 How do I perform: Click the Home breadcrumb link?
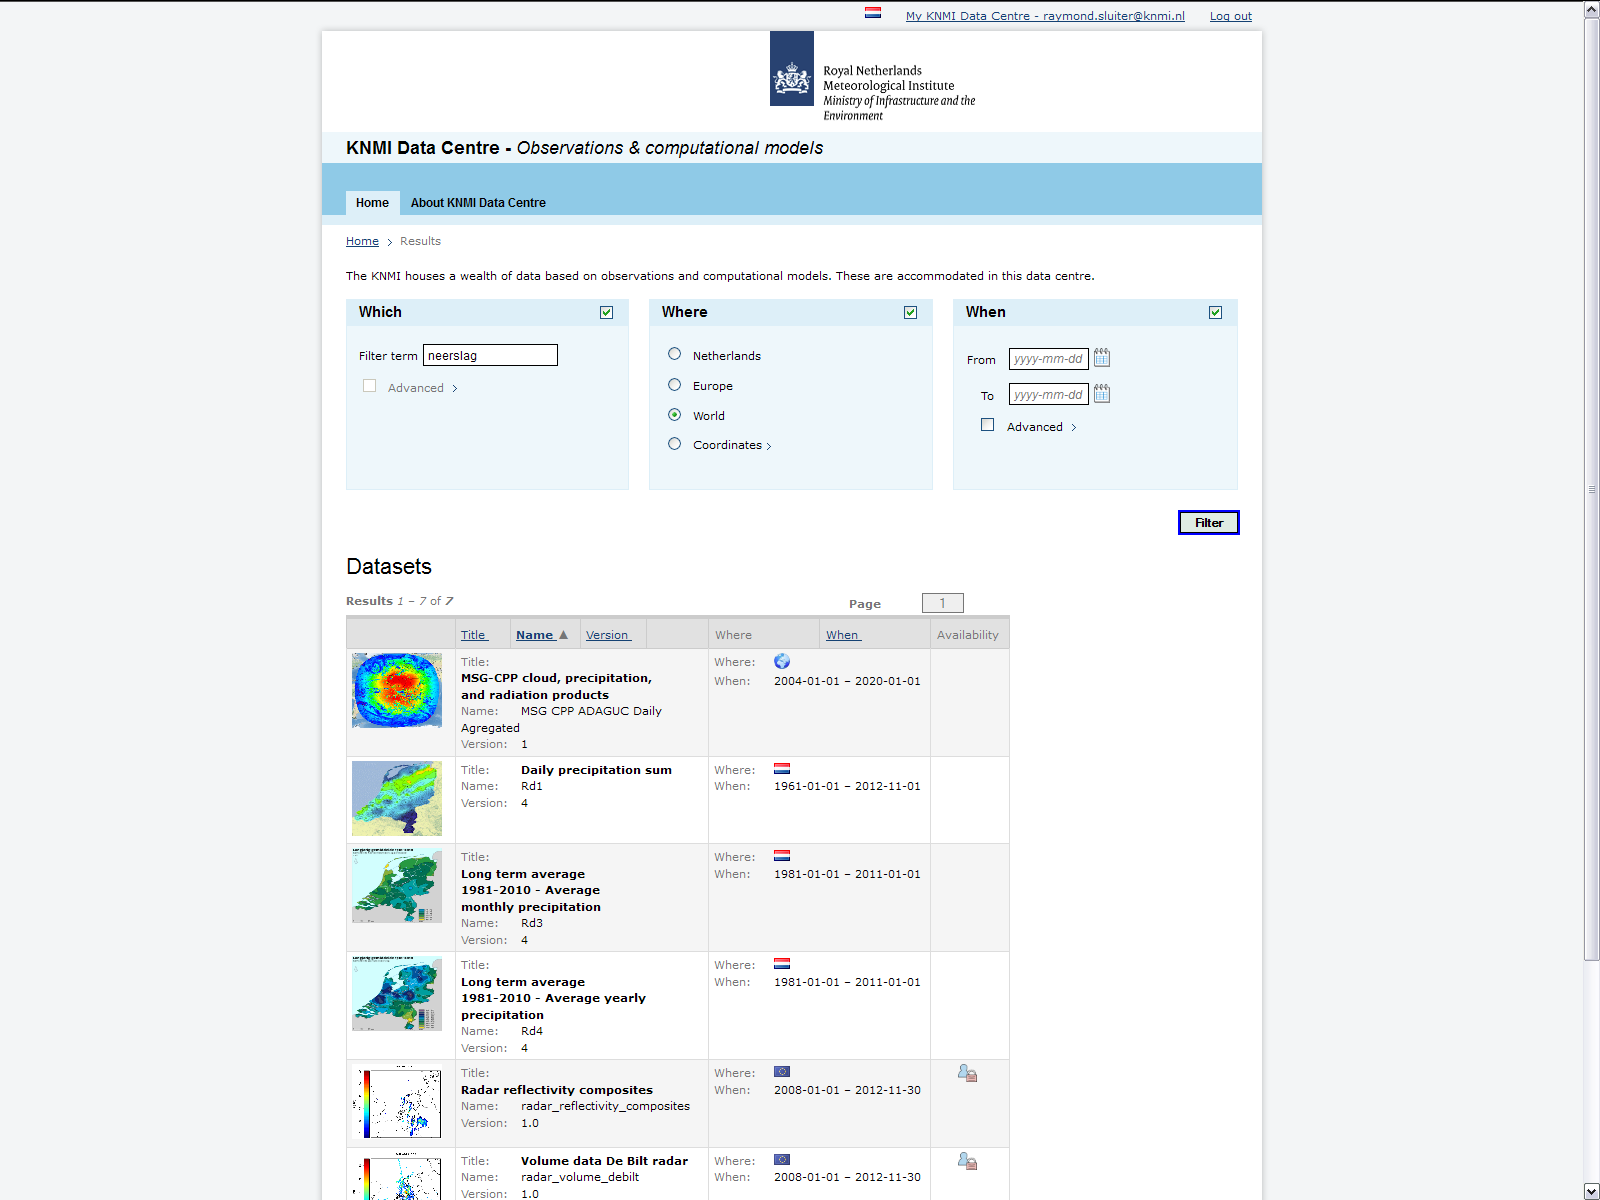click(x=362, y=241)
